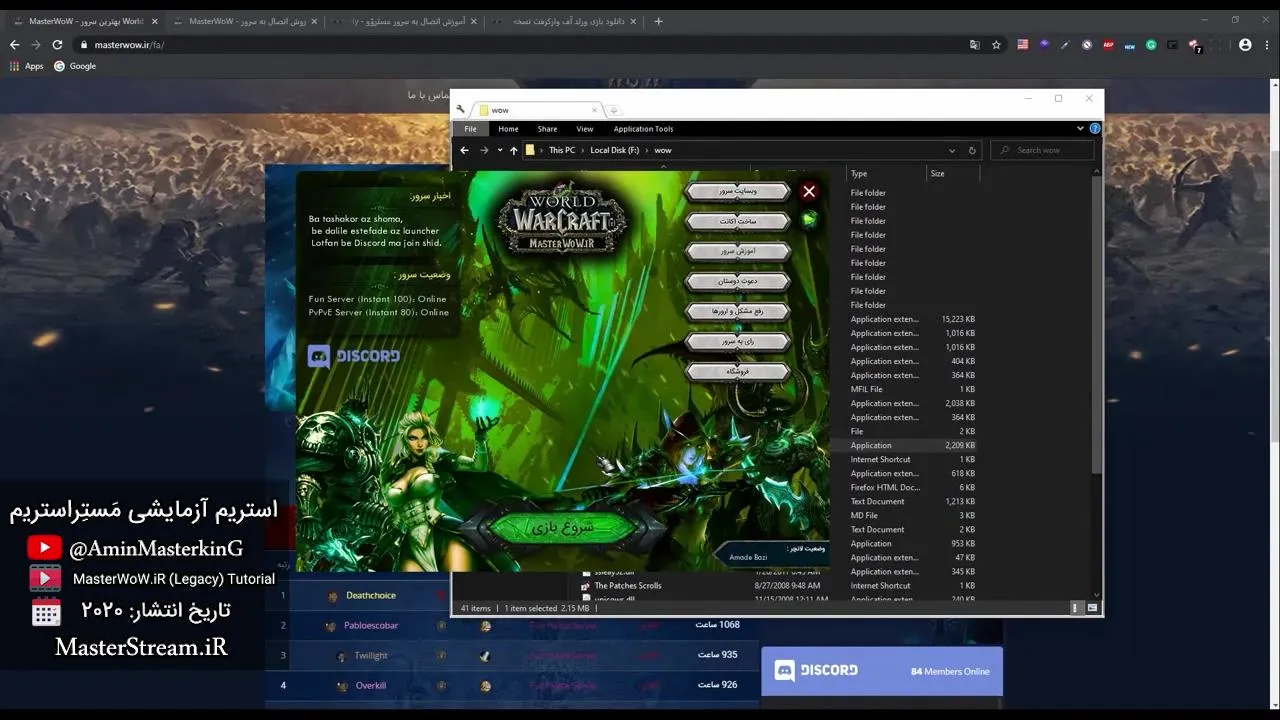This screenshot has height=720, width=1280.
Task: Switch Explorer to details view icon
Action: (1076, 607)
